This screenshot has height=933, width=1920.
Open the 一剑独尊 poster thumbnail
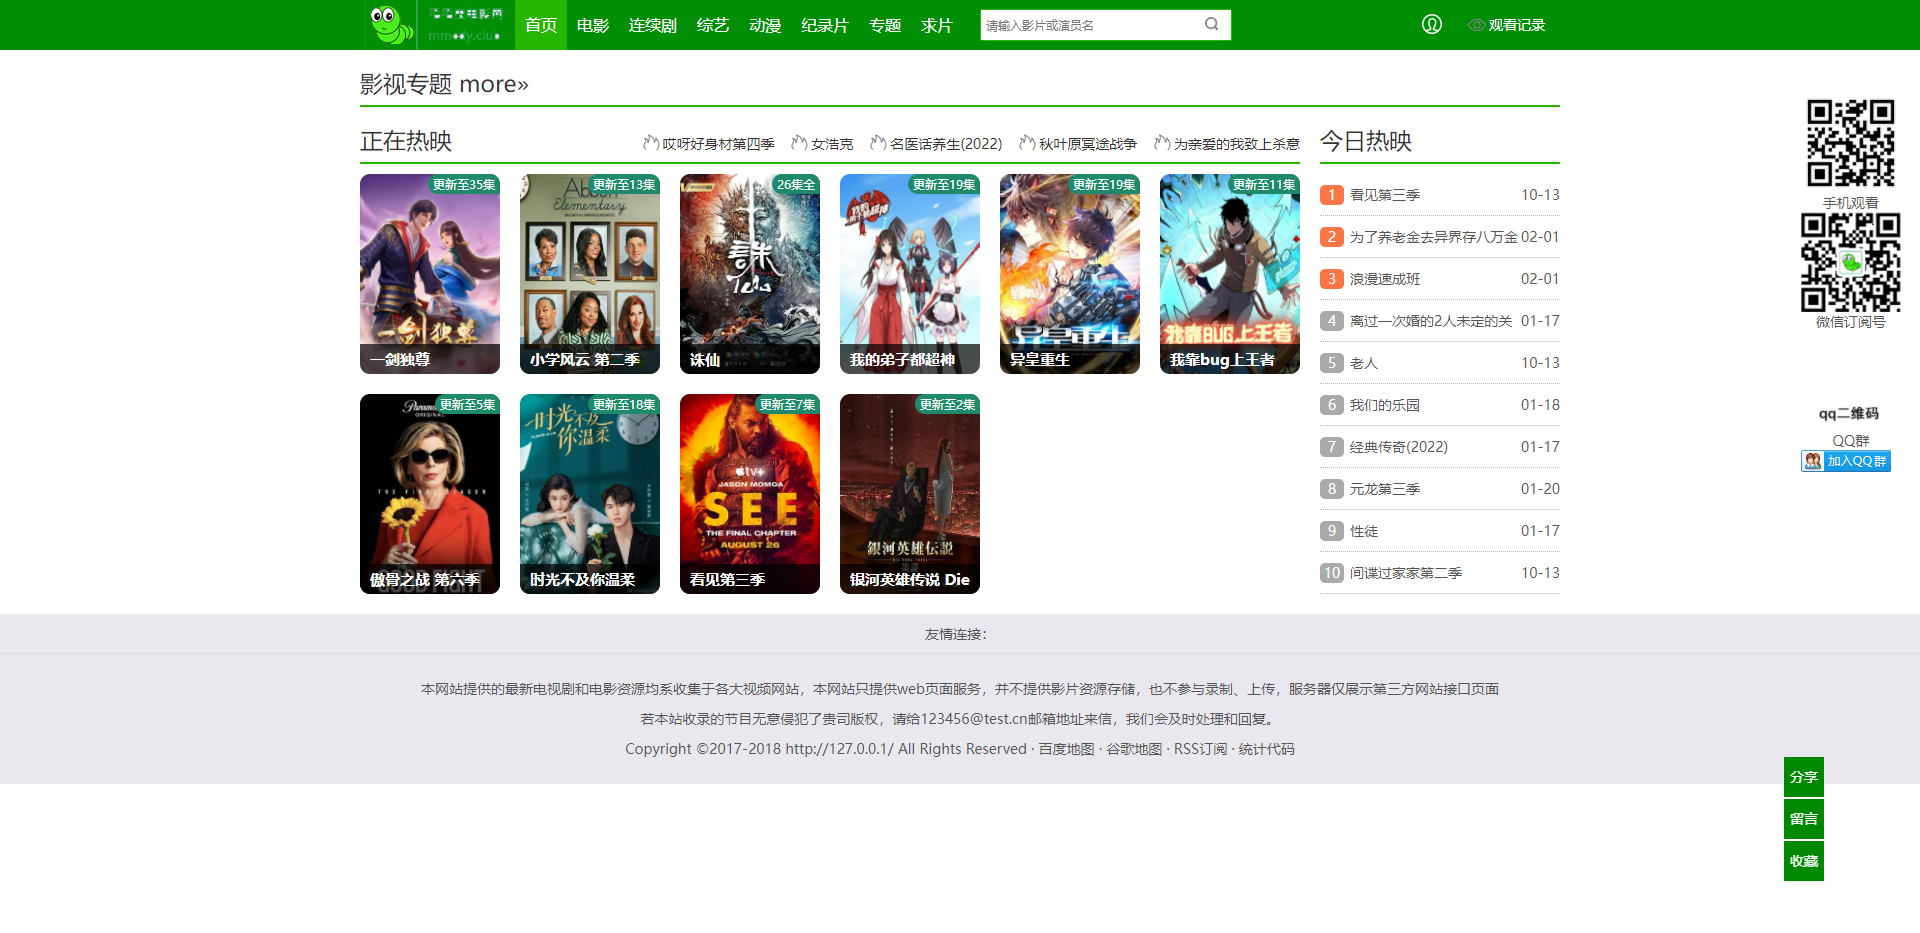click(x=430, y=274)
